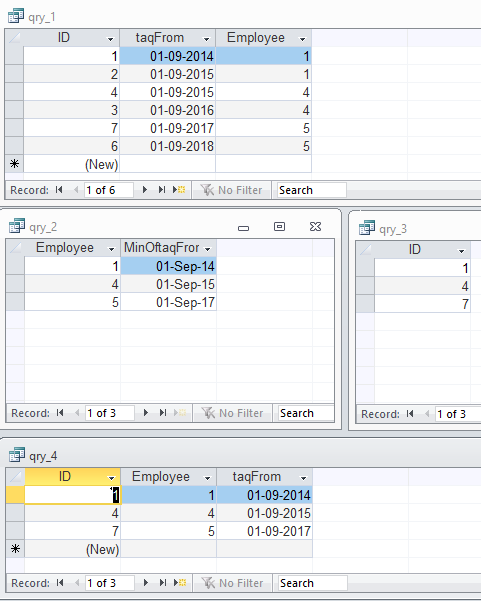Click Search box in qry_1
This screenshot has width=481, height=601.
pos(312,190)
